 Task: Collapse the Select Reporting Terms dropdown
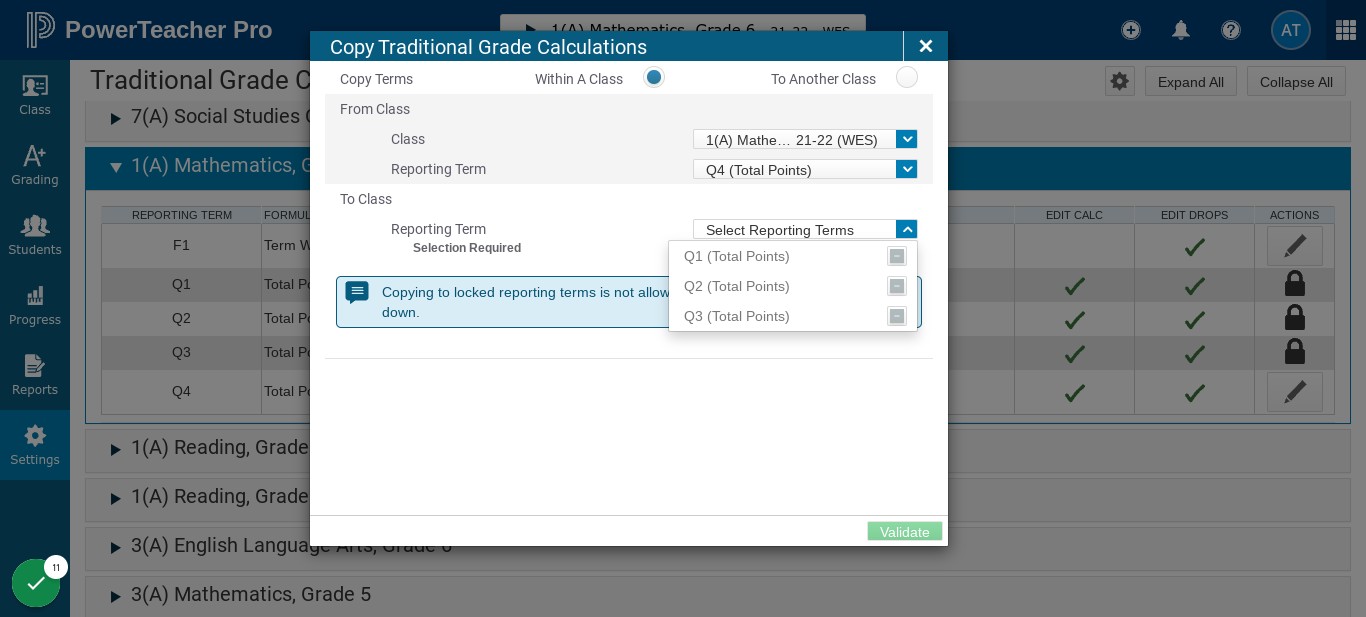[906, 229]
